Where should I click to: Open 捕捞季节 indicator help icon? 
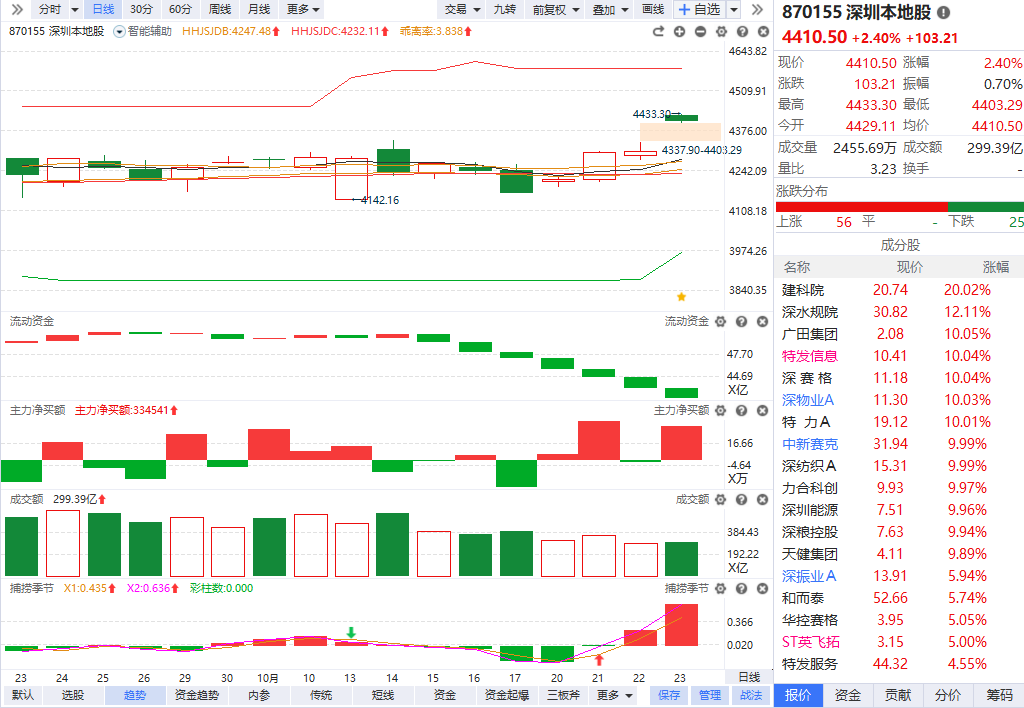[x=741, y=588]
